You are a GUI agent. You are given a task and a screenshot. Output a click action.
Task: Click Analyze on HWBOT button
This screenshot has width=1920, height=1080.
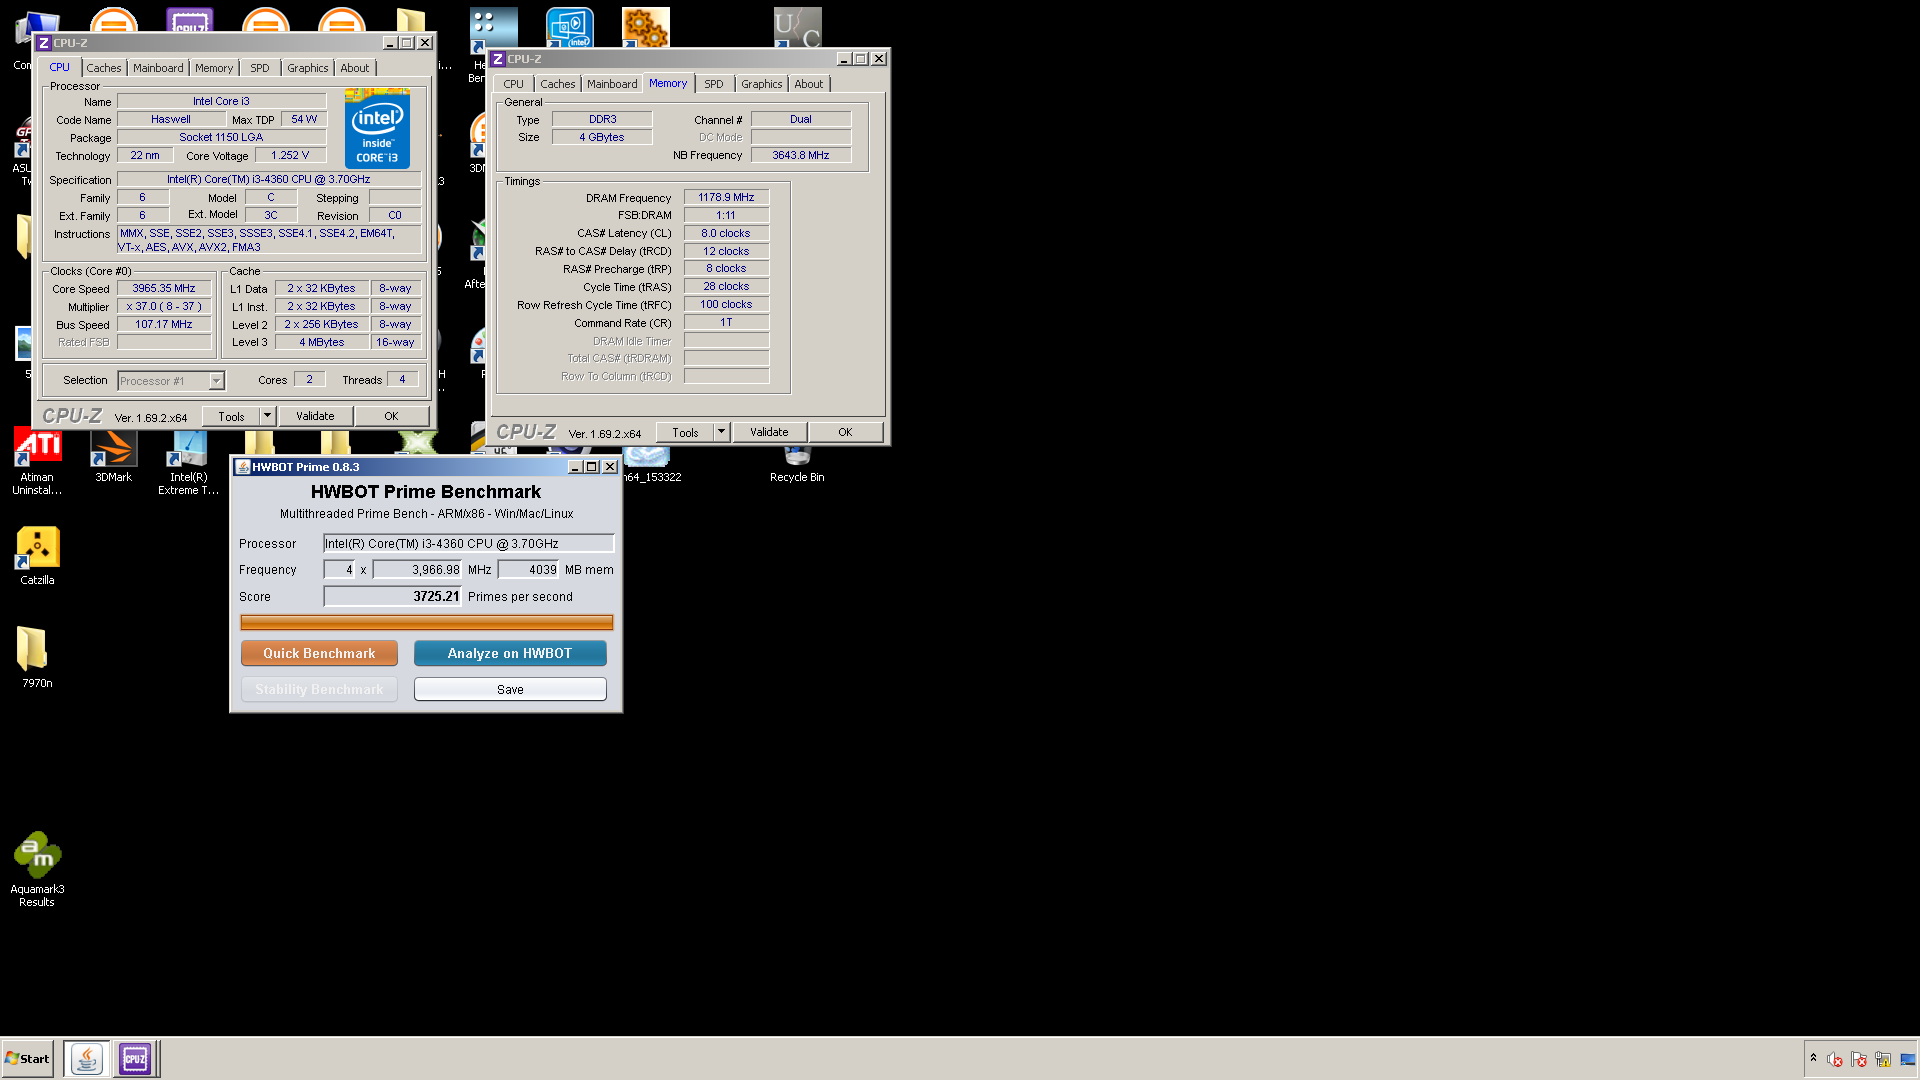coord(510,653)
